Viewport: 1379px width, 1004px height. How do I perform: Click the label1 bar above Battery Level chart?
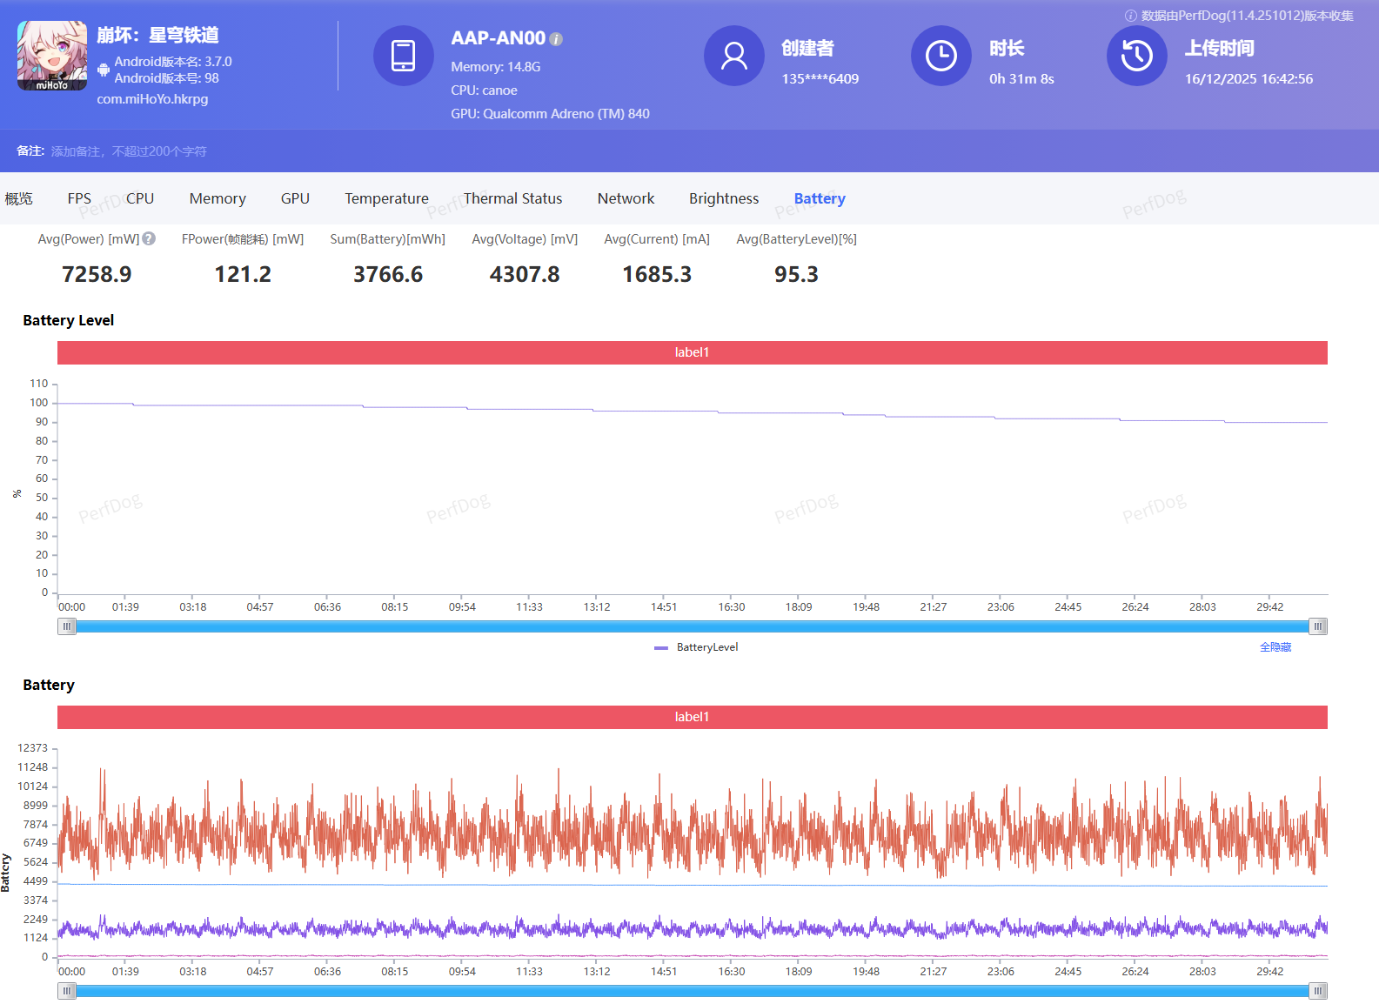click(x=692, y=353)
